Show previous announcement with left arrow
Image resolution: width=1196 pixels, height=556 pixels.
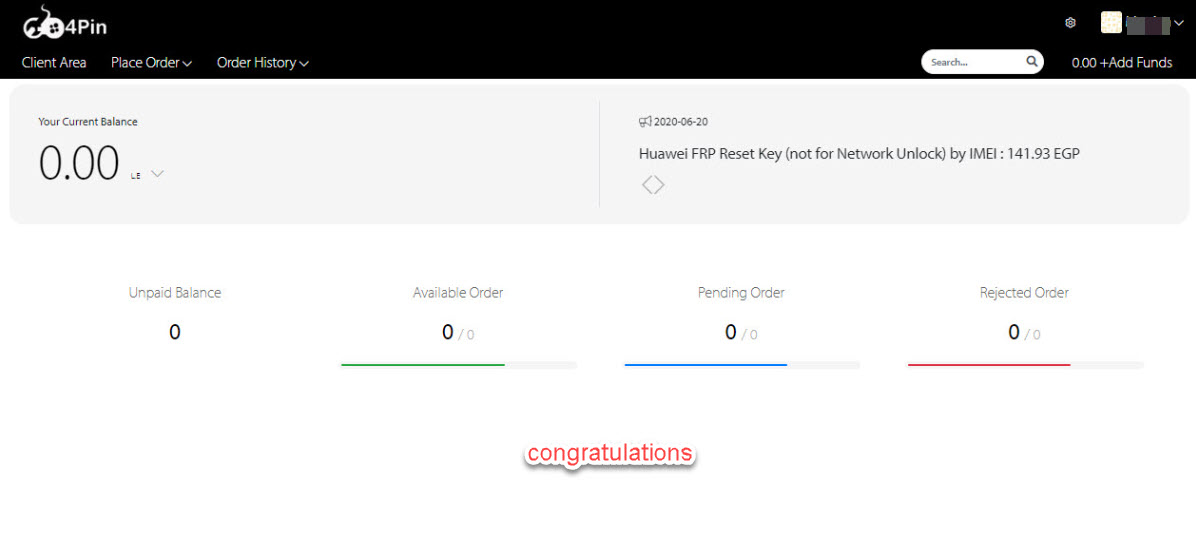tap(646, 185)
